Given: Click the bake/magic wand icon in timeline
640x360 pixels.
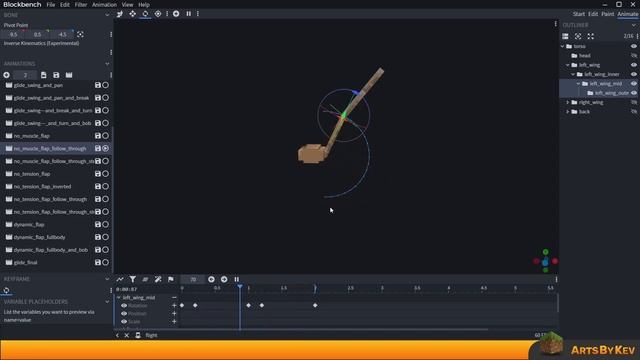Looking at the screenshot, I should 158,280.
